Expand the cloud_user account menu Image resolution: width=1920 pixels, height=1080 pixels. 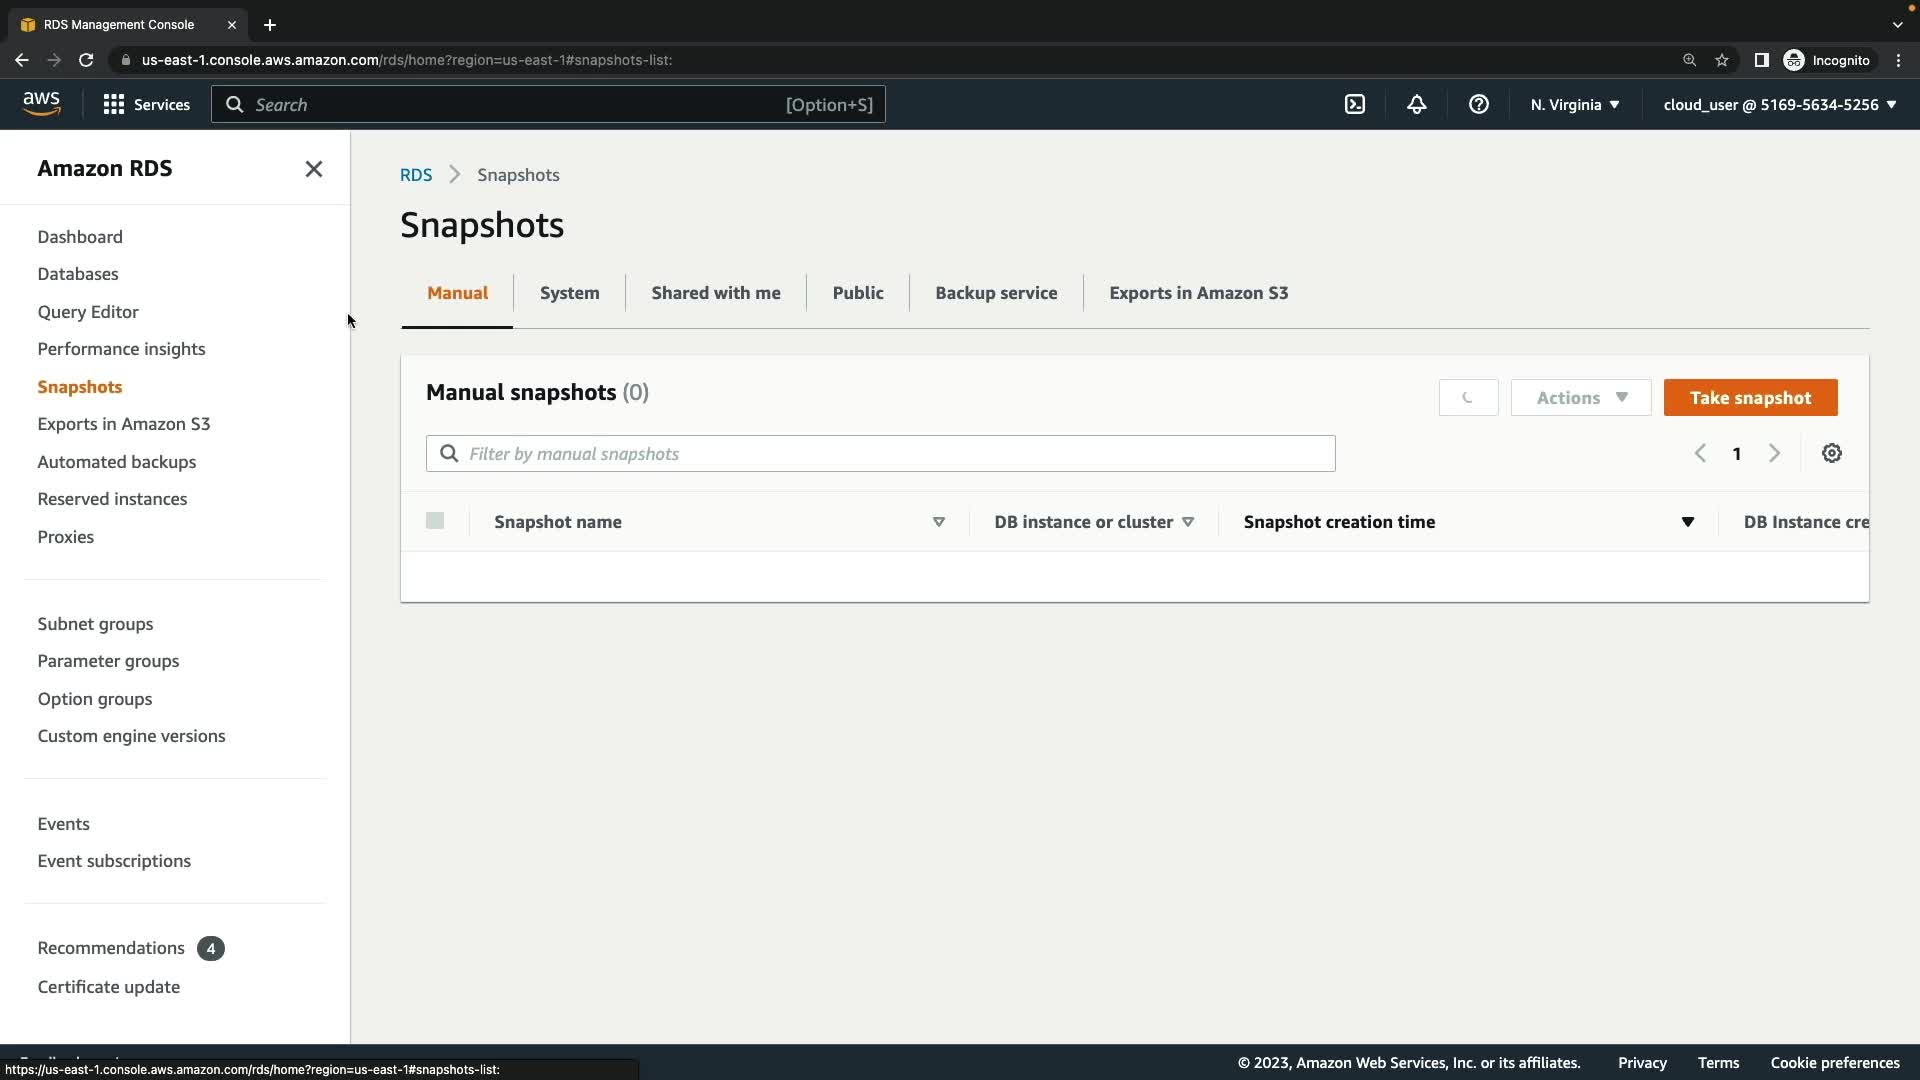coord(1779,104)
